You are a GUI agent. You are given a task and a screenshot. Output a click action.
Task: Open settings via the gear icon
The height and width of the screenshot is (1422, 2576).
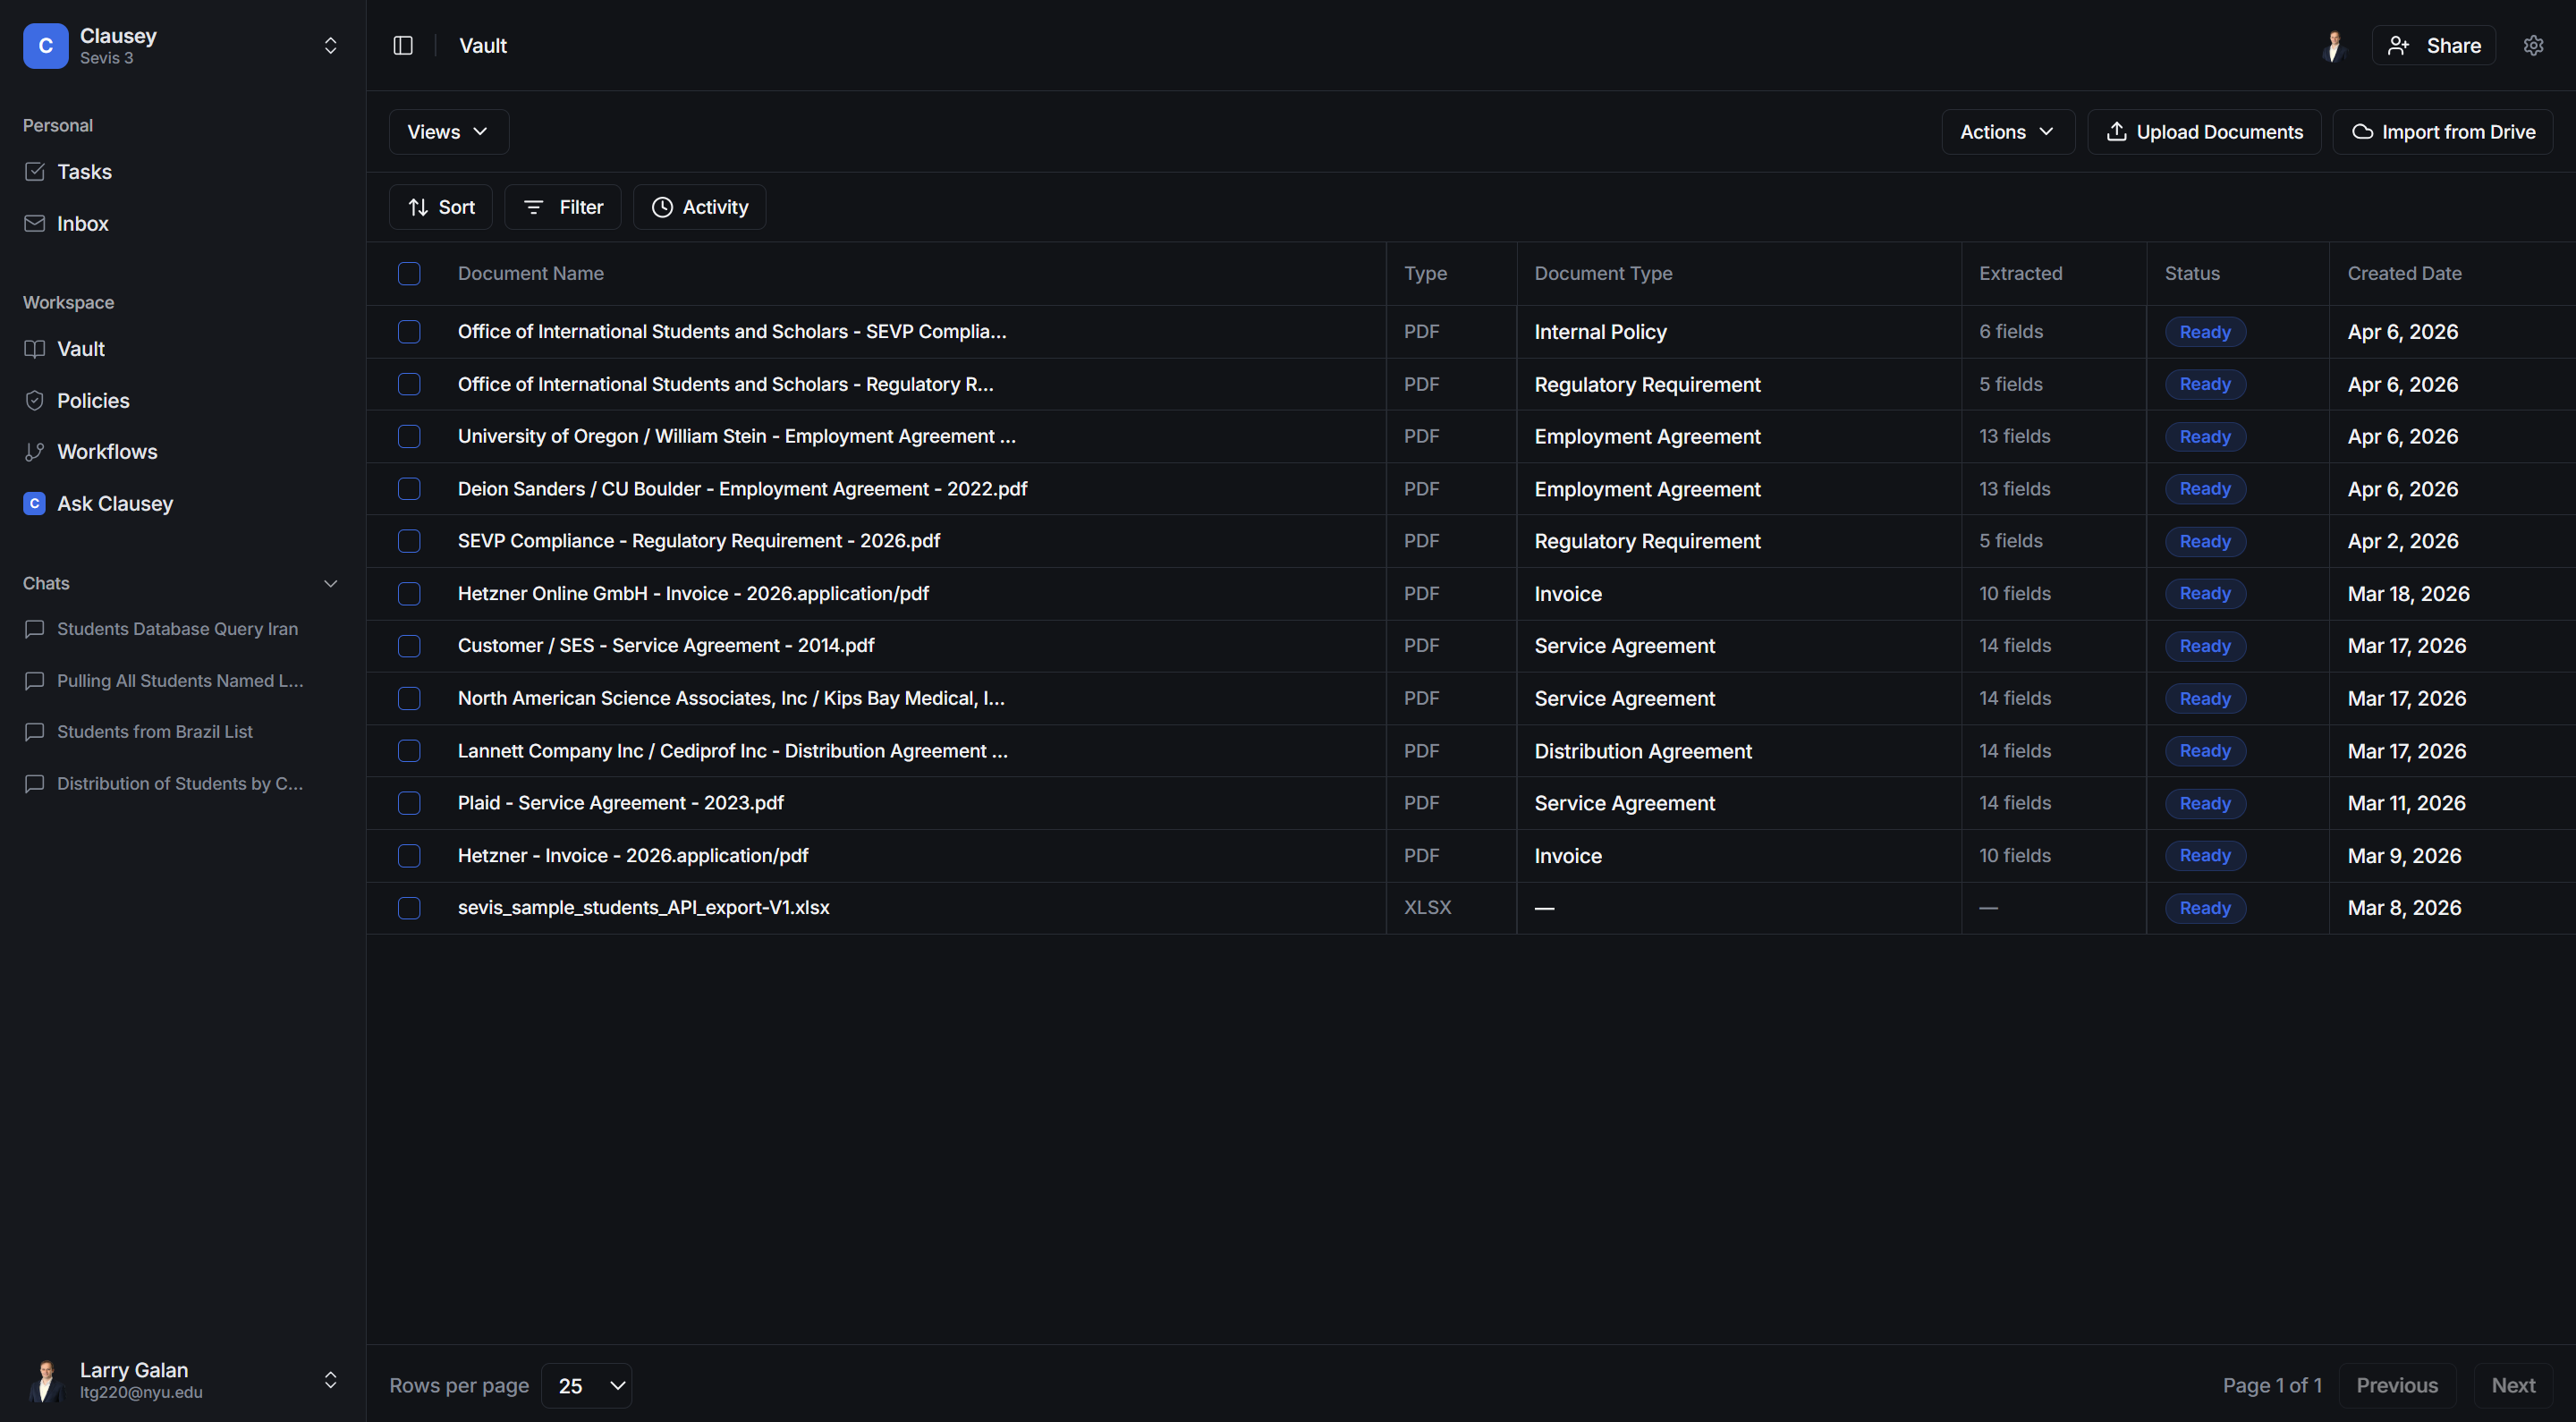coord(2534,45)
